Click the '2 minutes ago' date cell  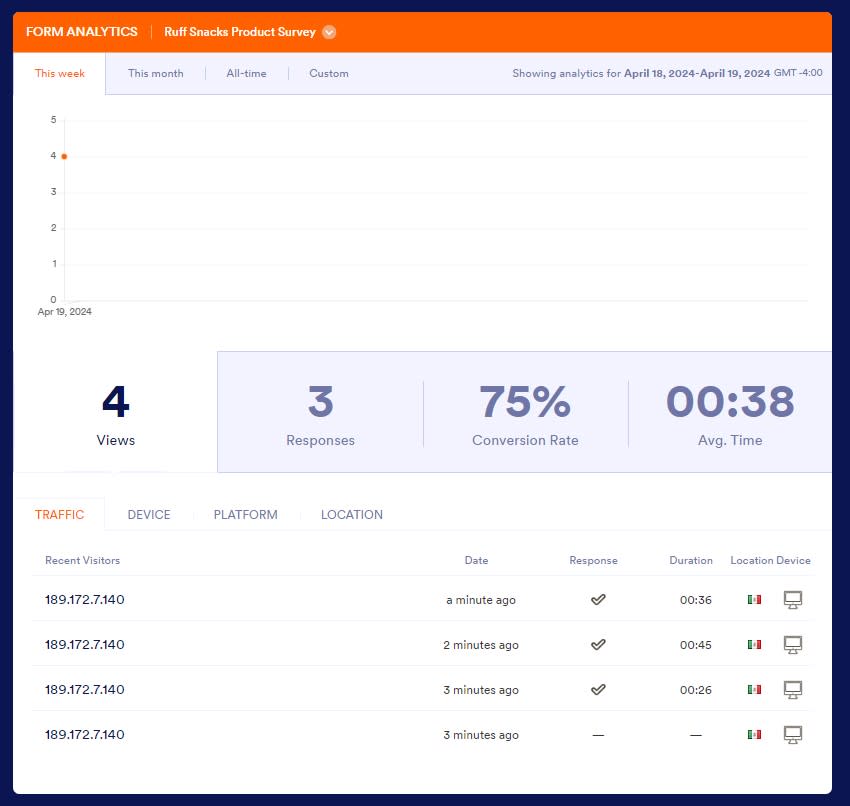pyautogui.click(x=481, y=645)
